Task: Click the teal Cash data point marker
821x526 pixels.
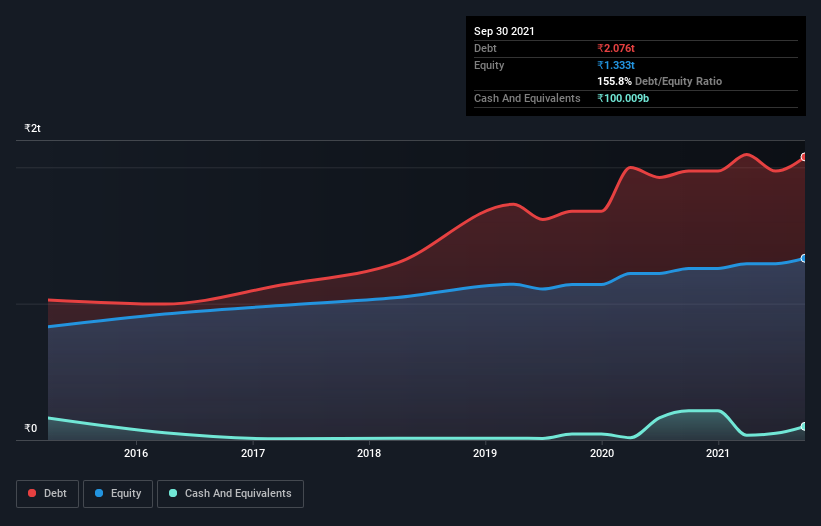Action: tap(804, 427)
